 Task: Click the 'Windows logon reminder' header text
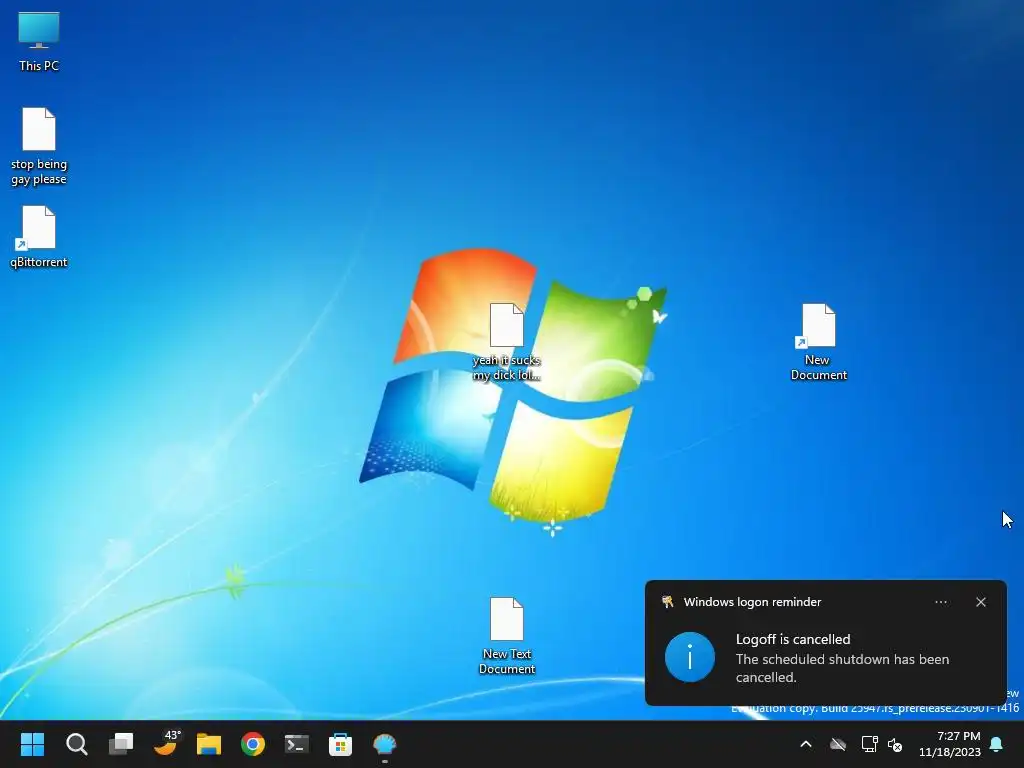tap(752, 602)
